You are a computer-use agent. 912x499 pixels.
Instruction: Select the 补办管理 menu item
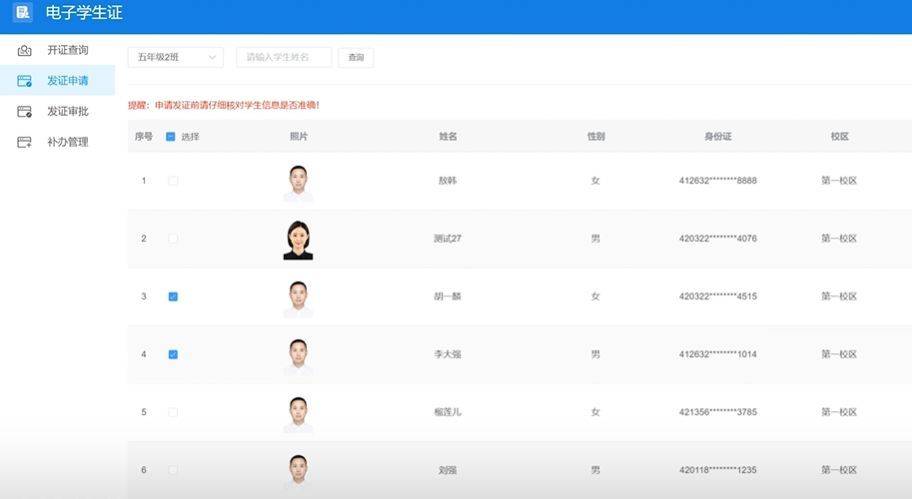pyautogui.click(x=67, y=143)
